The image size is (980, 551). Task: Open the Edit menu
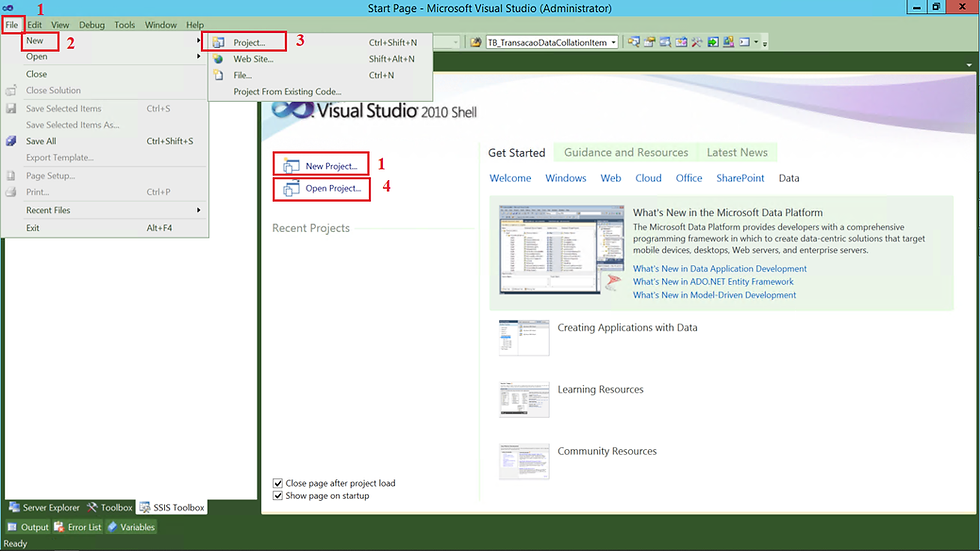[x=34, y=24]
